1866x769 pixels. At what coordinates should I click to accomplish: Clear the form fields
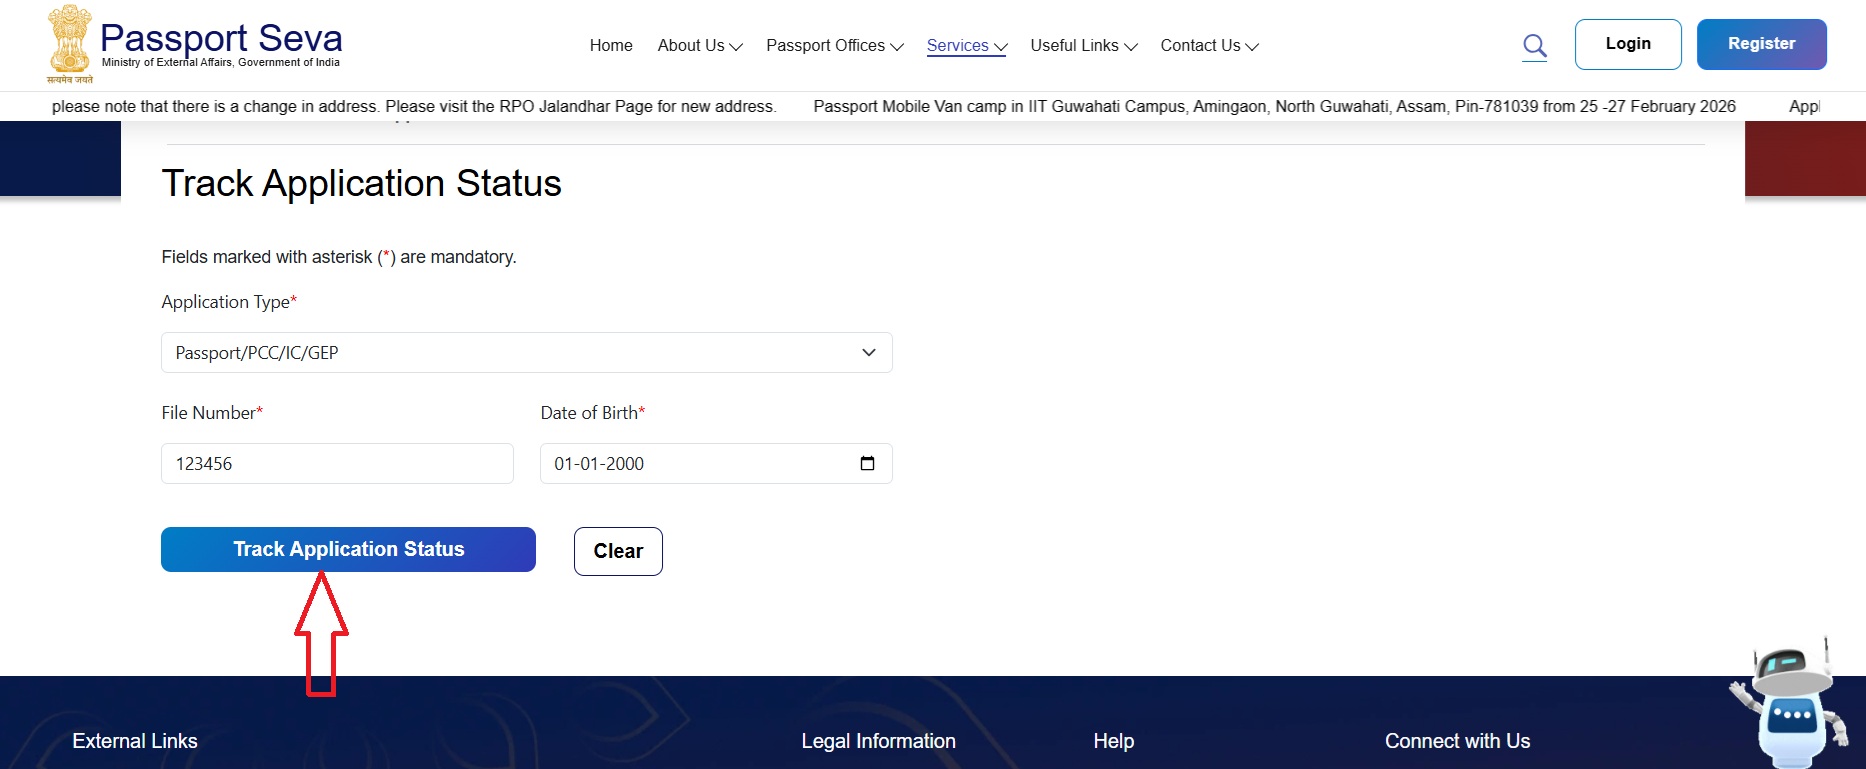(x=618, y=551)
